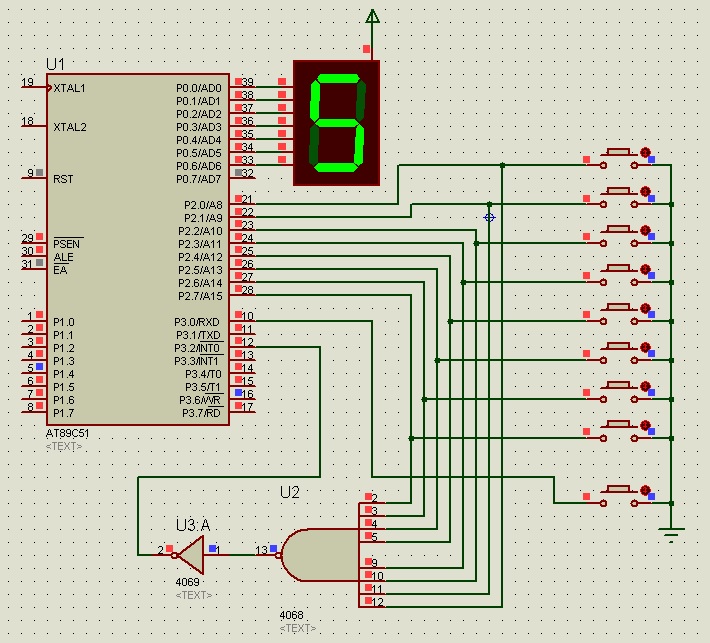The image size is (710, 643).
Task: Select the AT89C51 part value label
Action: [x=67, y=433]
